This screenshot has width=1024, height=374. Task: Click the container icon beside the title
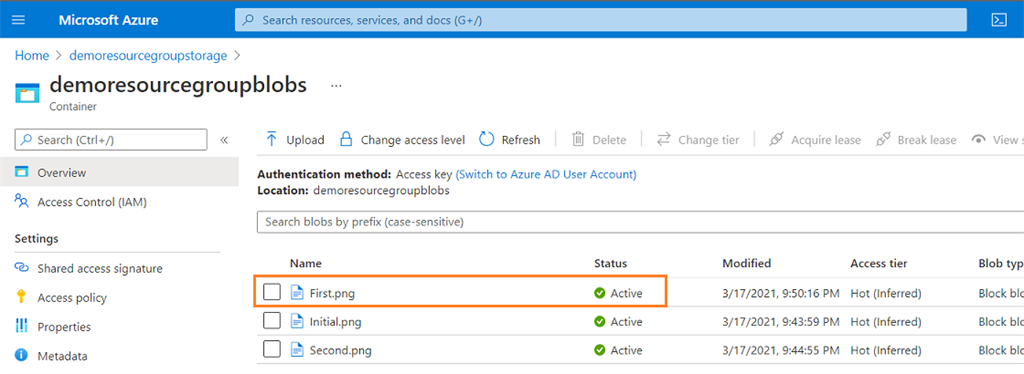(27, 94)
